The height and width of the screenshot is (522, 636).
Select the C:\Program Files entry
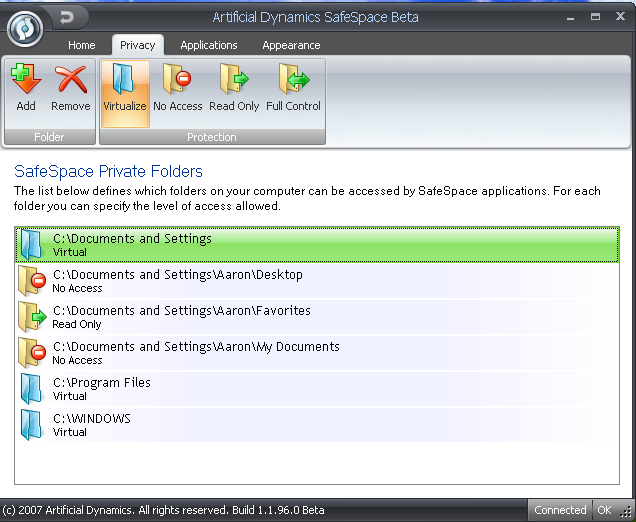click(x=317, y=389)
